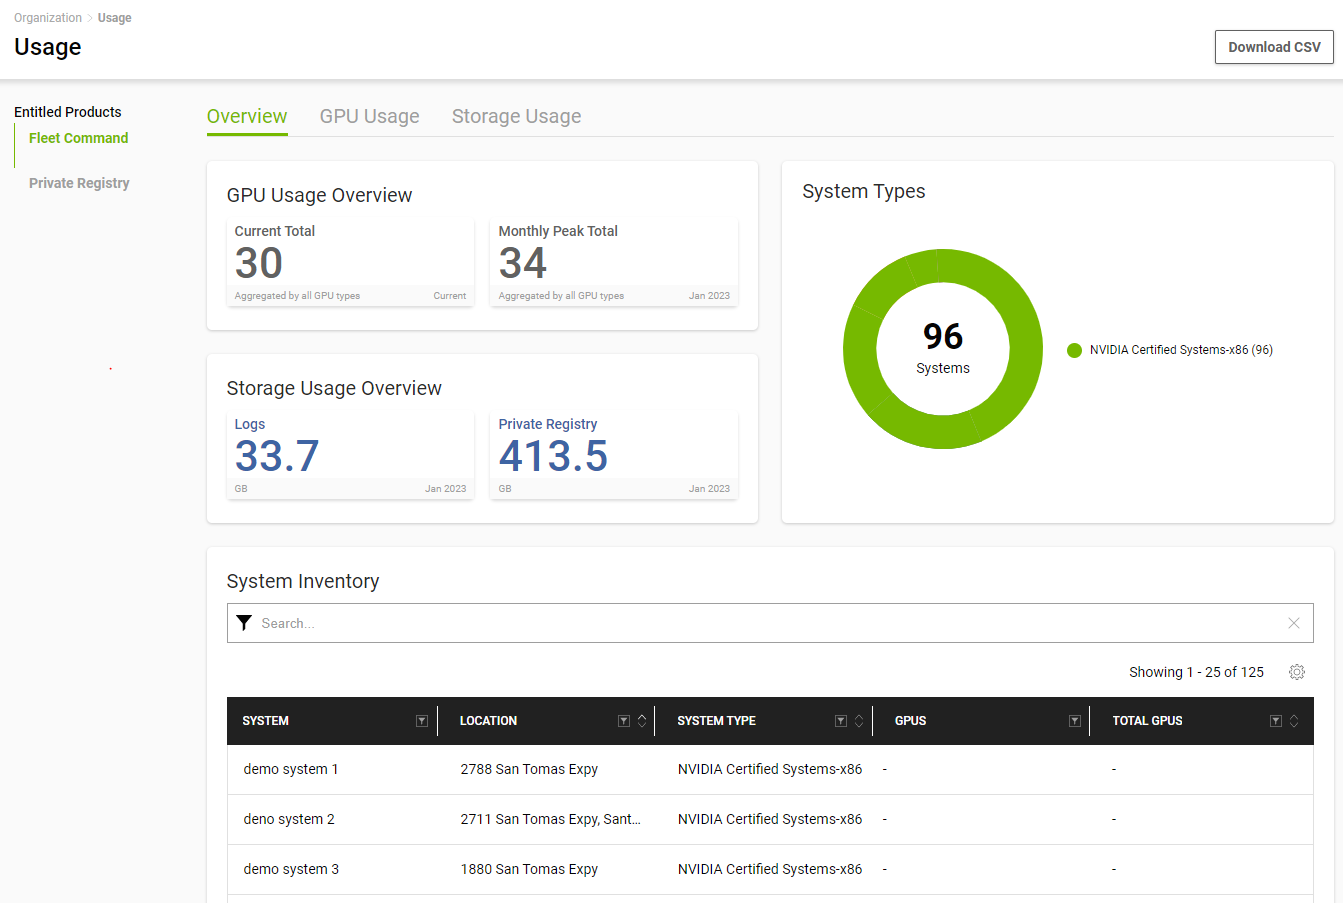Switch to the GPU Usage tab

click(x=369, y=116)
